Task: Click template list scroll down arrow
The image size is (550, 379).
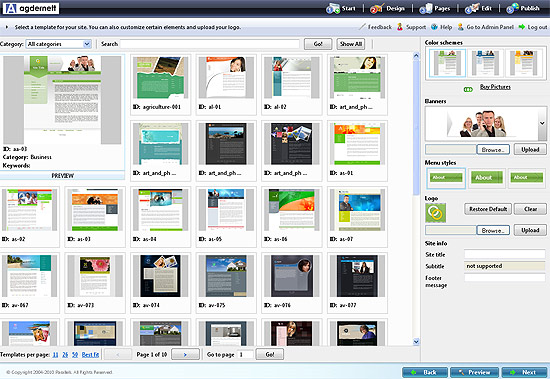Action: click(x=416, y=341)
